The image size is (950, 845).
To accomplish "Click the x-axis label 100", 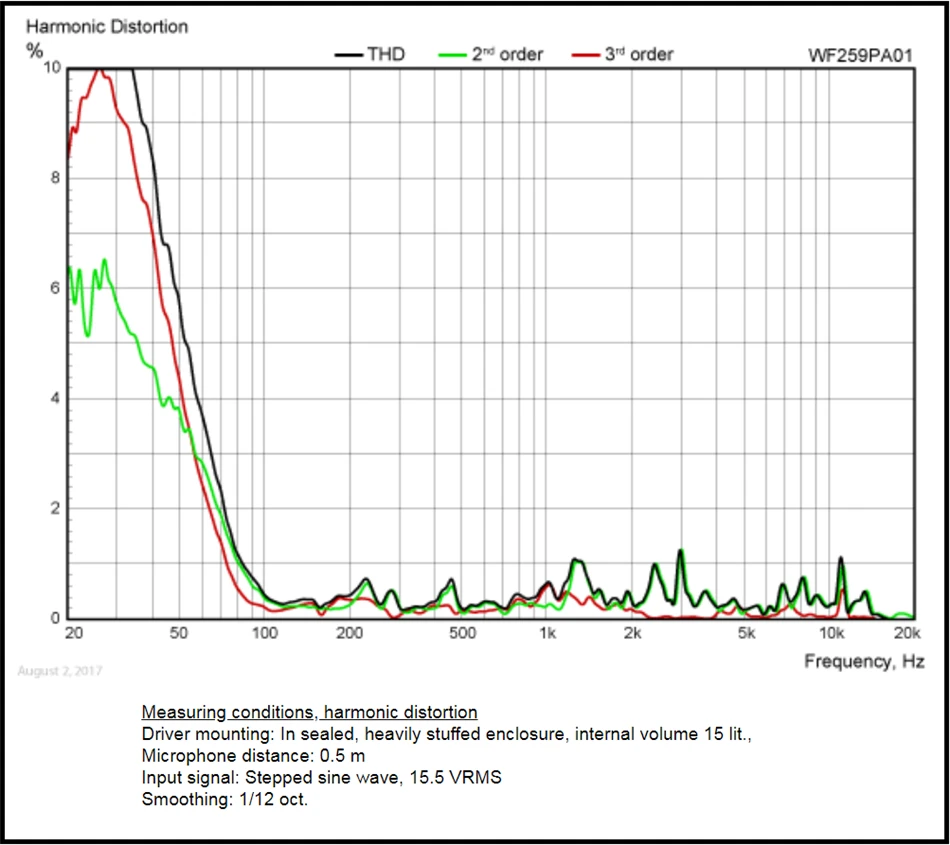I will (x=265, y=634).
